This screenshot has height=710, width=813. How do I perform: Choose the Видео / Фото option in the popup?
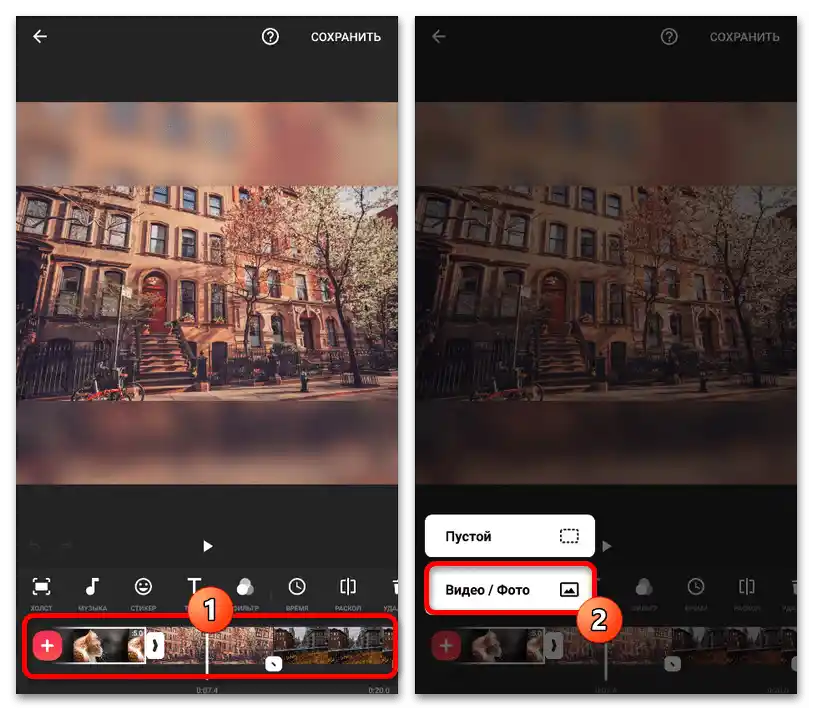[510, 590]
